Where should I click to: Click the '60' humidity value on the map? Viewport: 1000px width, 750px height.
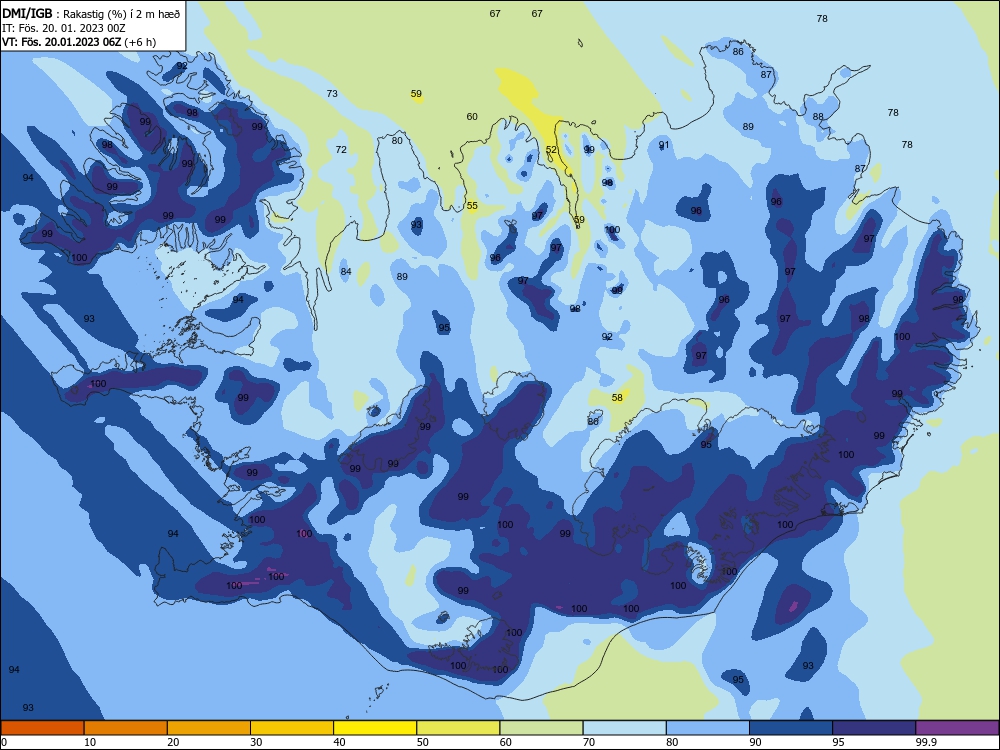pos(472,116)
